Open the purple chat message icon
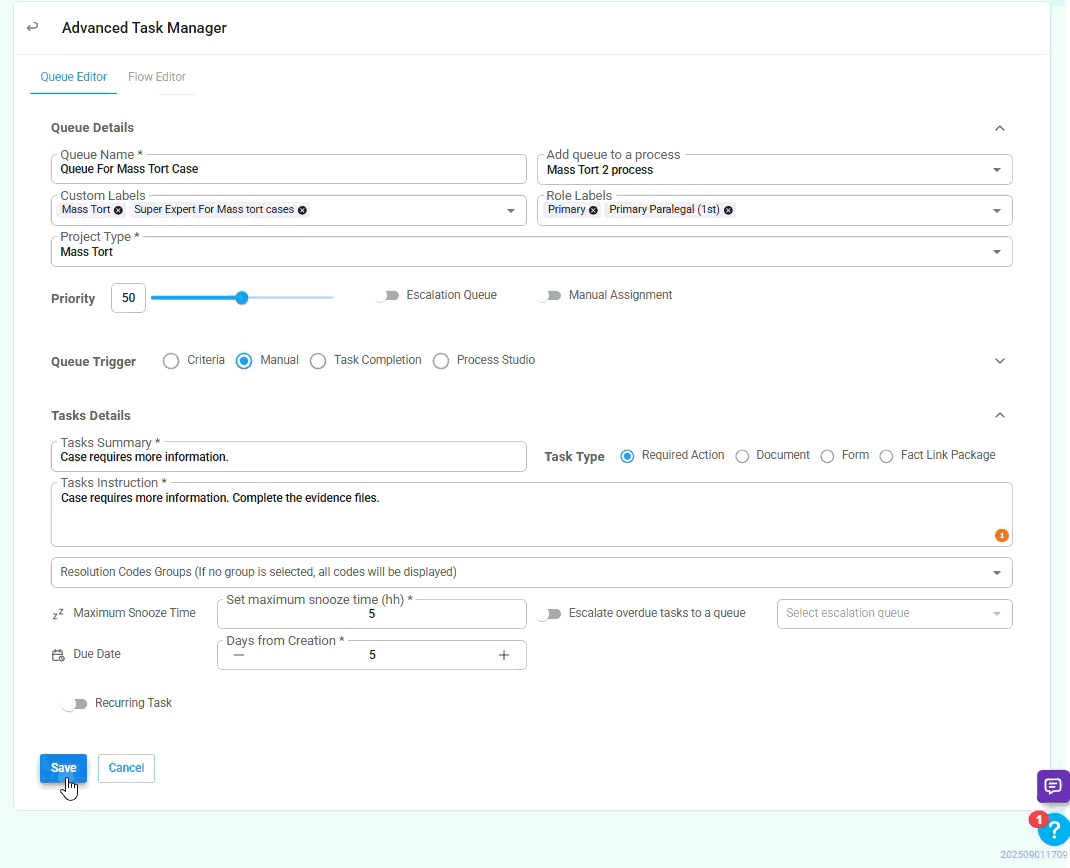The image size is (1070, 868). [x=1052, y=785]
